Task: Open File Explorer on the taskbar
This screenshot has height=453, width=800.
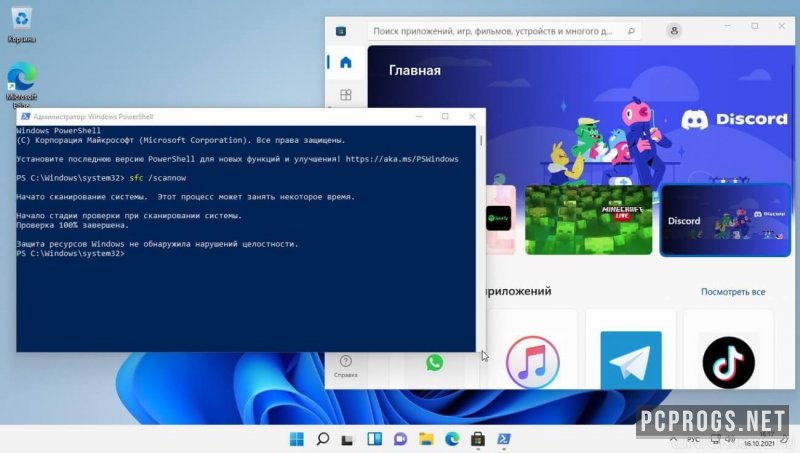Action: coord(426,439)
